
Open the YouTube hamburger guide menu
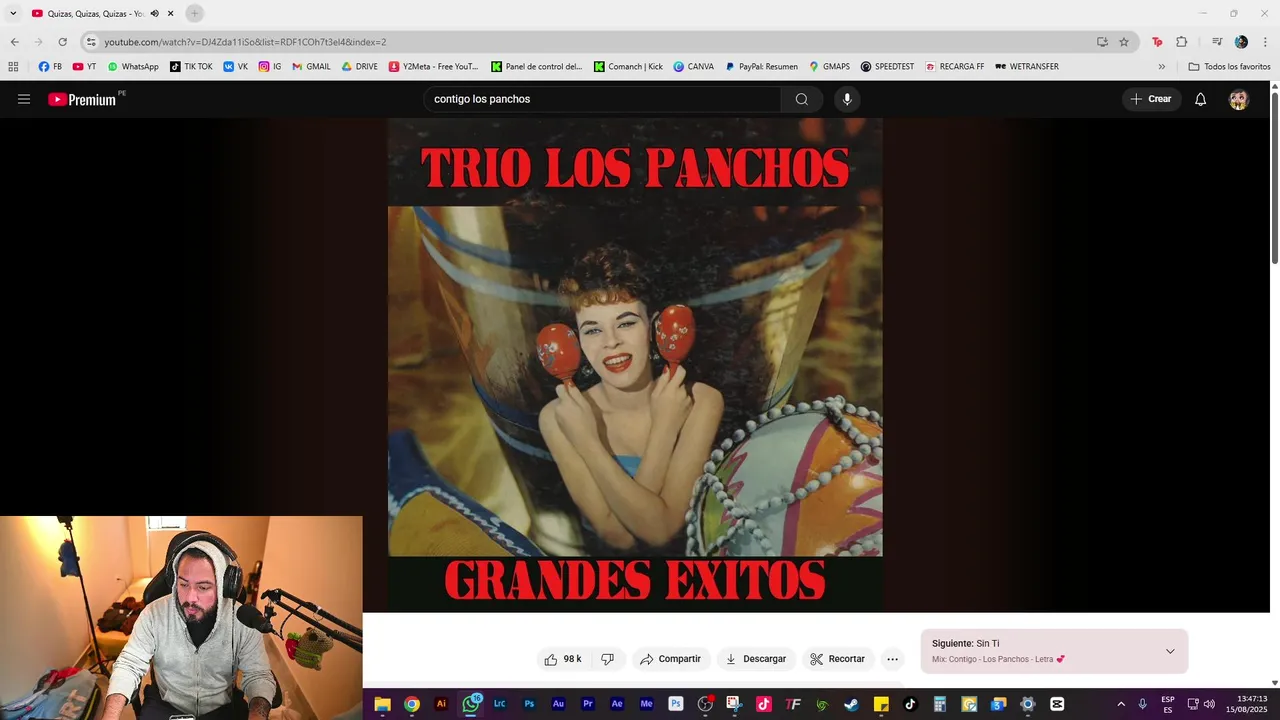(x=24, y=99)
